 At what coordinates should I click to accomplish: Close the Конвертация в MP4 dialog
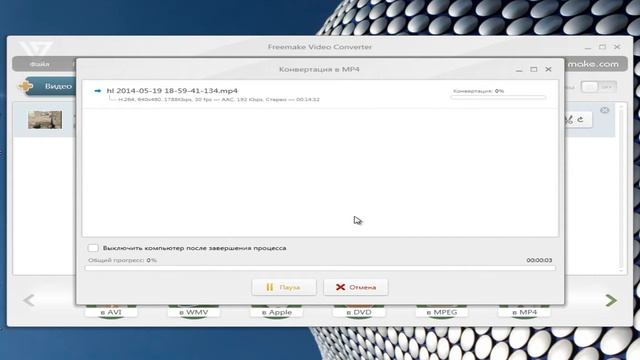coord(548,69)
